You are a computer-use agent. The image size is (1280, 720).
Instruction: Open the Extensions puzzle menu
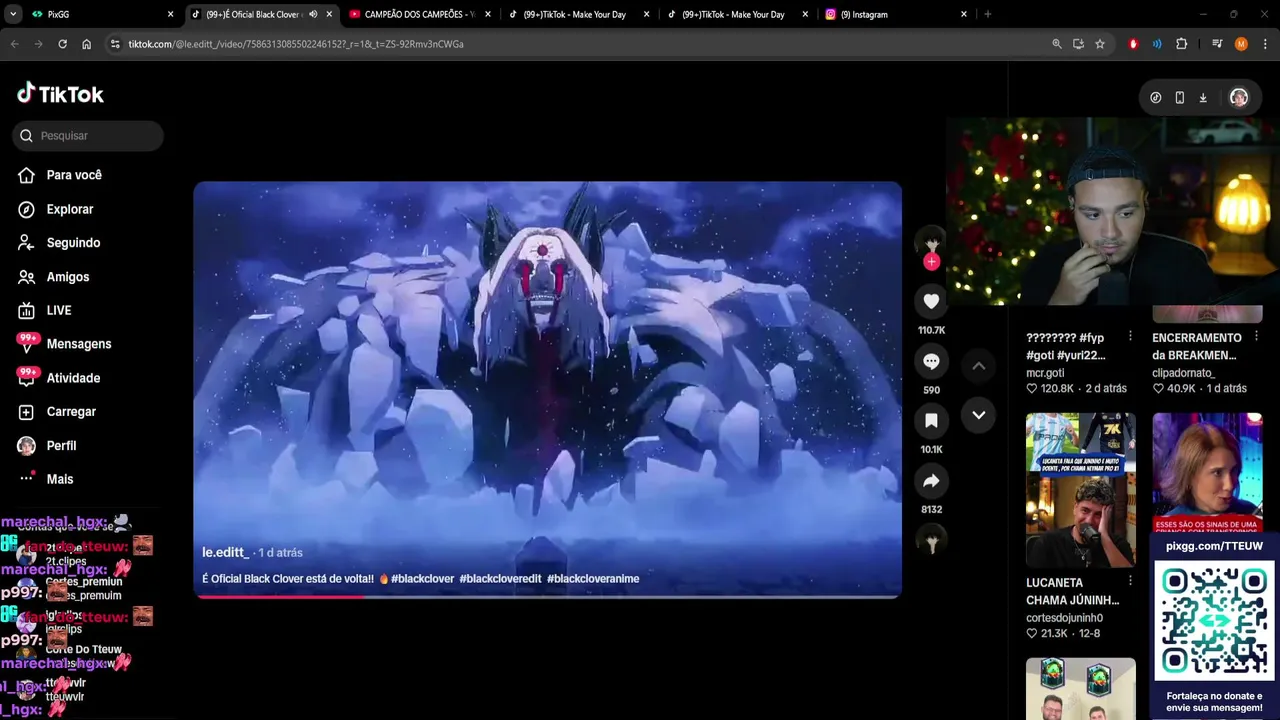tap(1181, 44)
